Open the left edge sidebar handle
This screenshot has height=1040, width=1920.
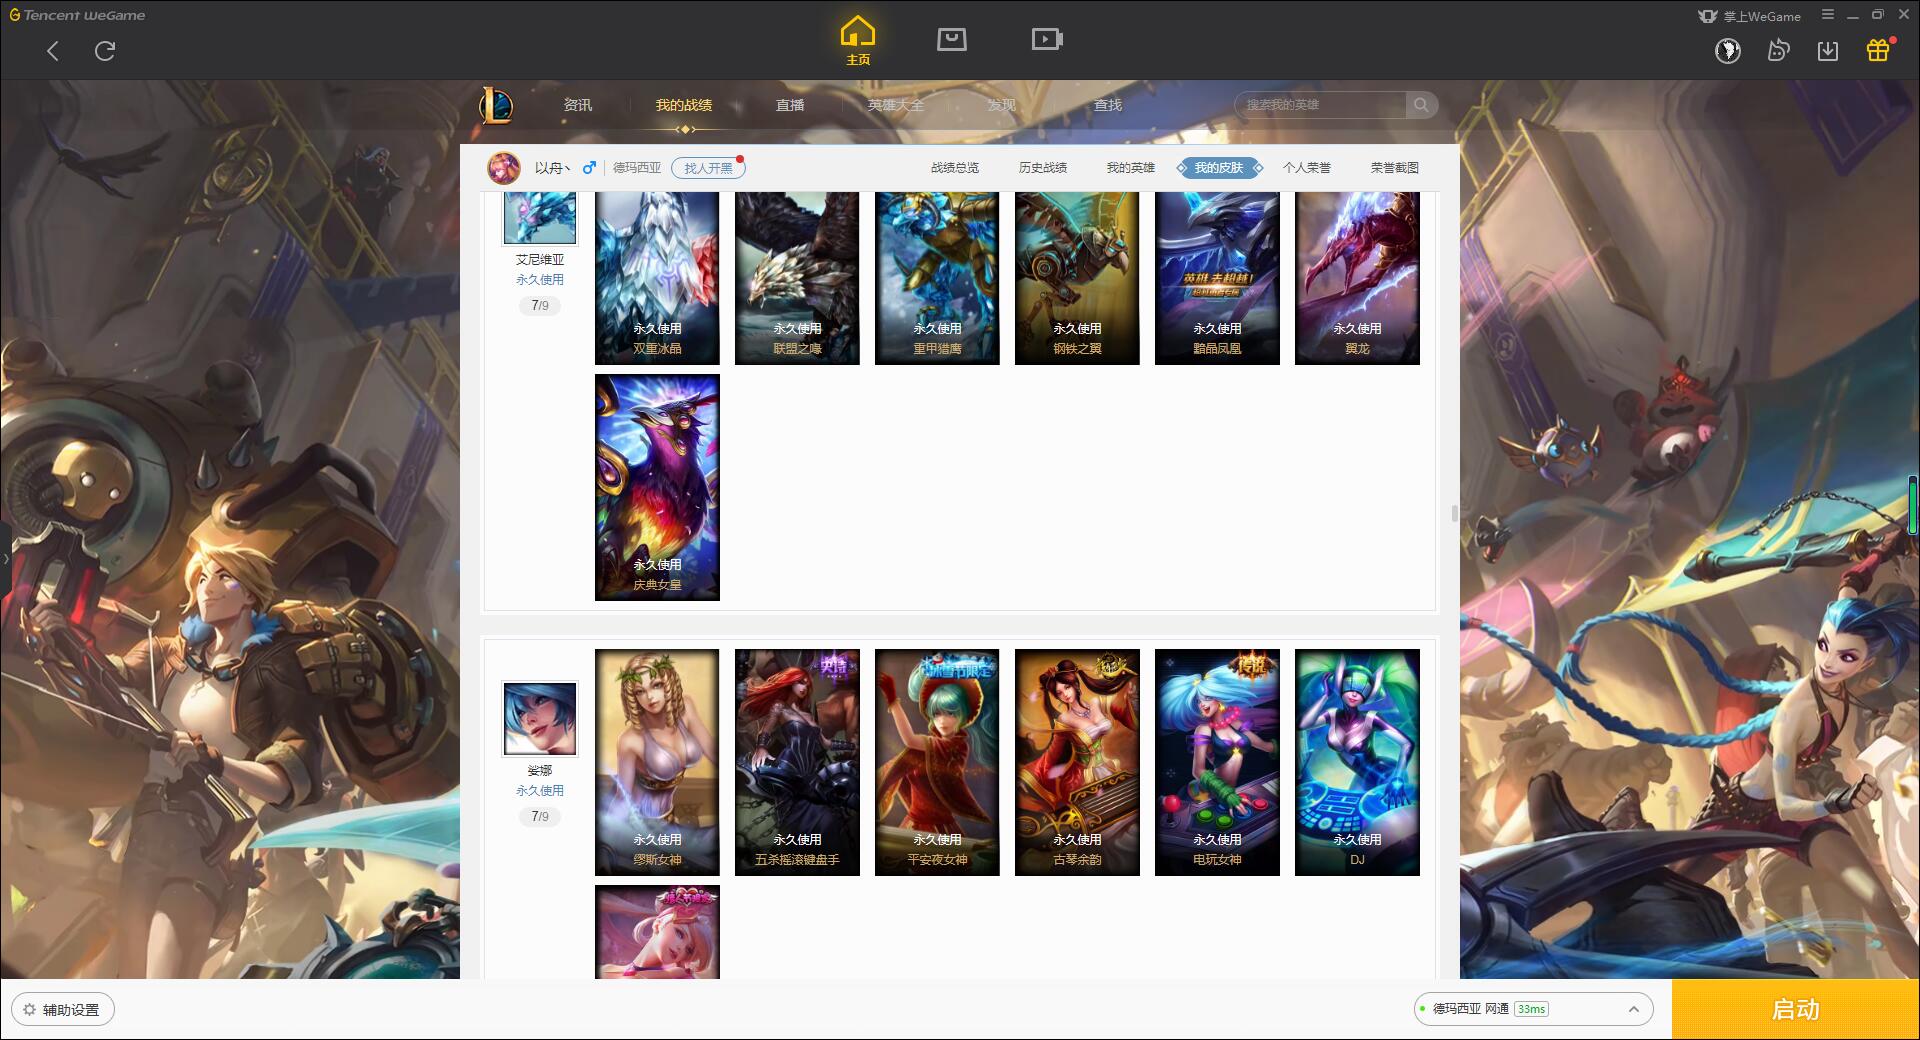(5, 559)
